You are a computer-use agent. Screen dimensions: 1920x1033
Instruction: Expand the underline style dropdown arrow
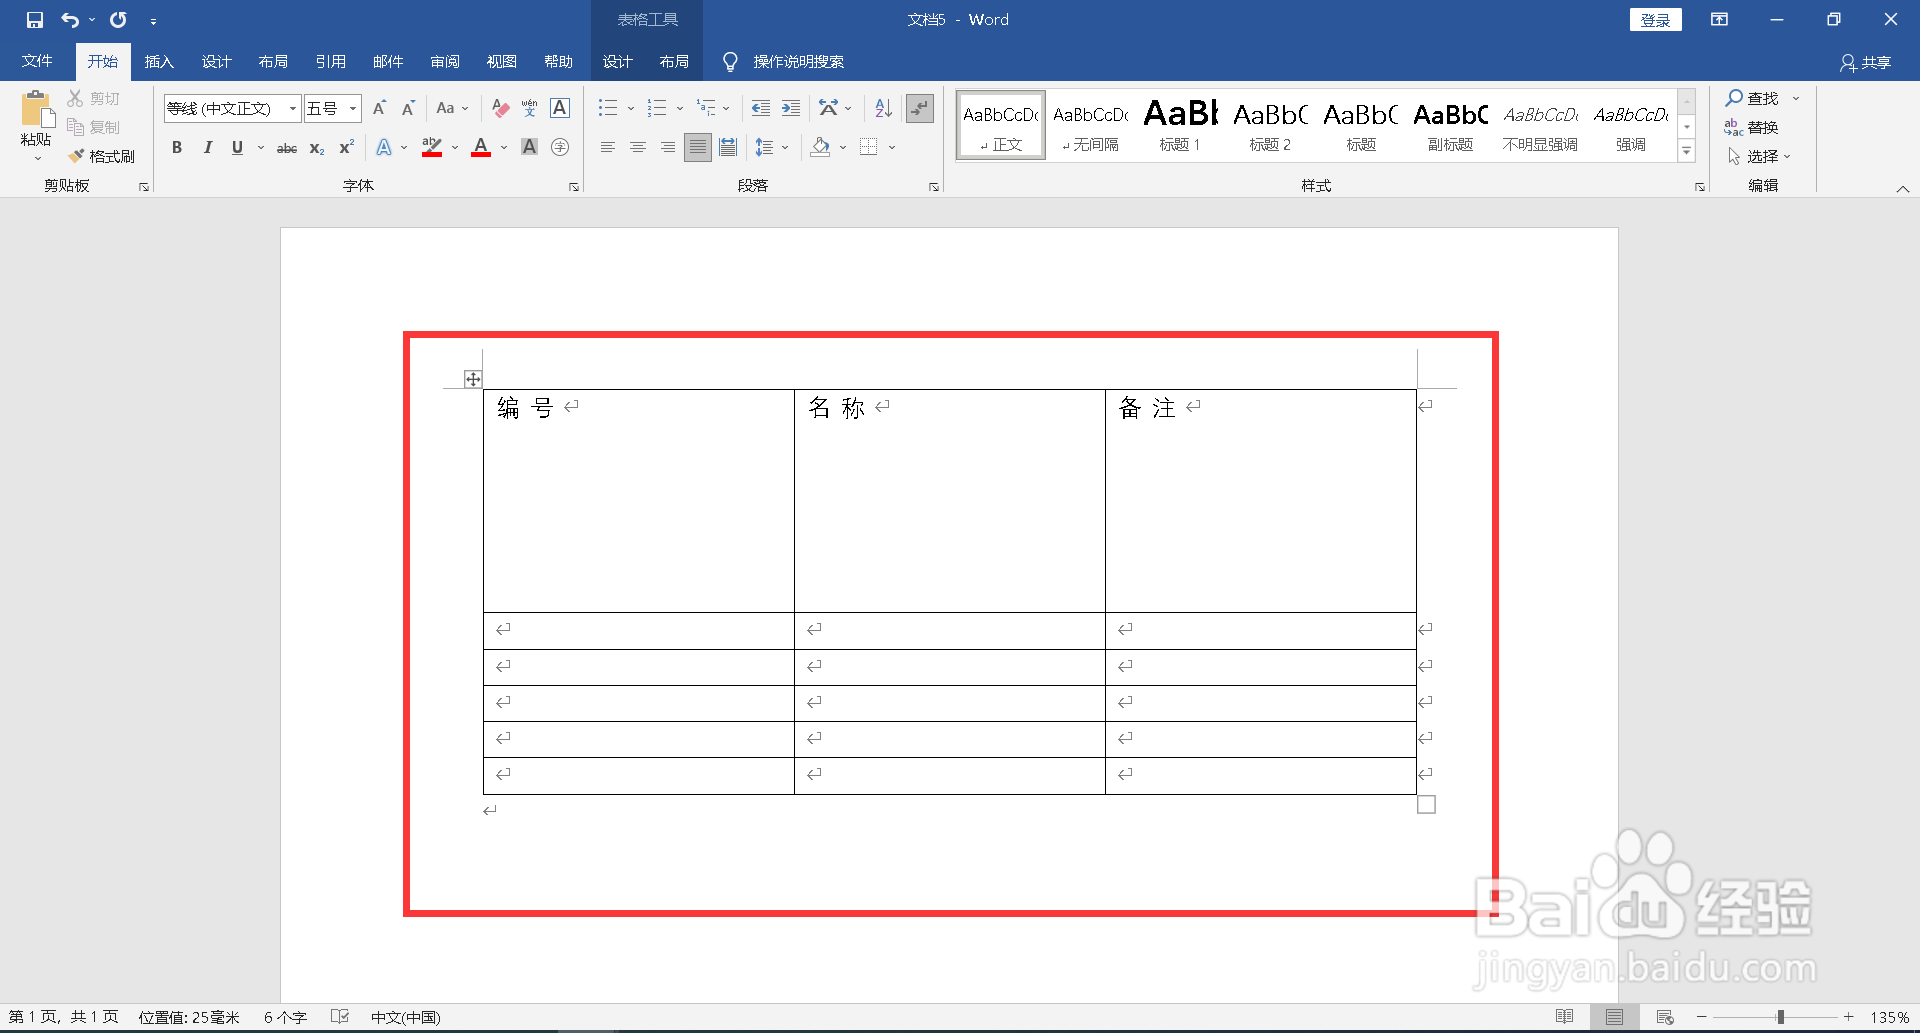tap(261, 147)
